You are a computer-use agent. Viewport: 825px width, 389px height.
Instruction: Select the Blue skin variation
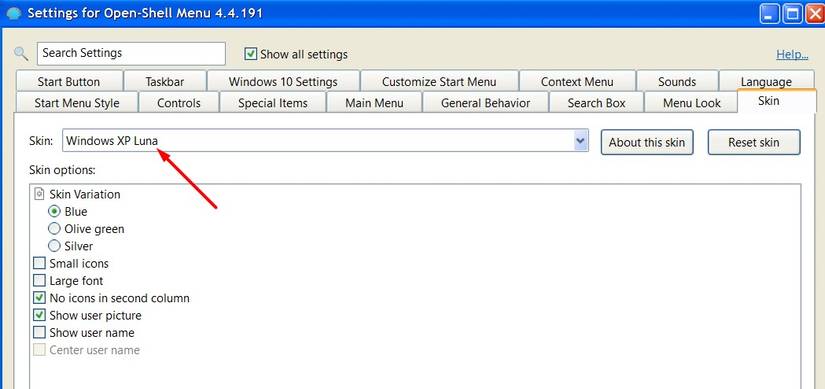[54, 212]
